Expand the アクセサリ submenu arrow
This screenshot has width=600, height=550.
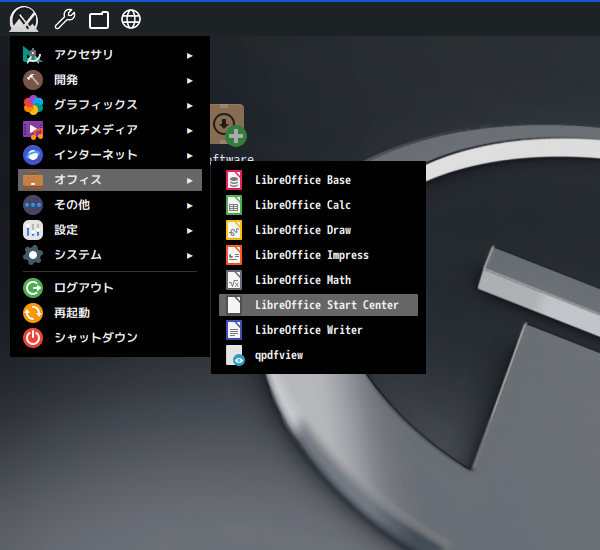(189, 55)
